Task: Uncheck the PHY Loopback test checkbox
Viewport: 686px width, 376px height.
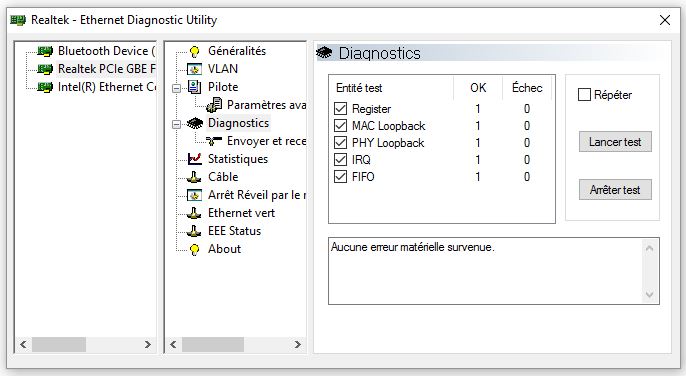Action: click(340, 143)
